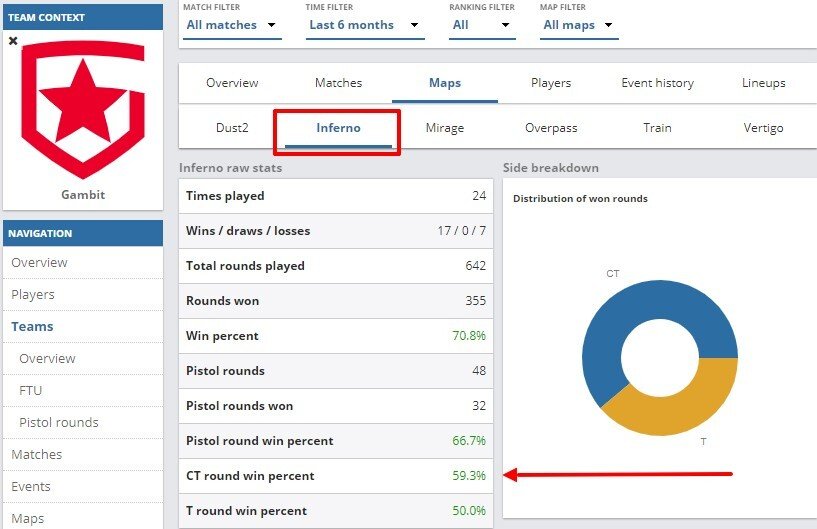
Task: Open the Ranking filter dropdown
Action: click(482, 25)
